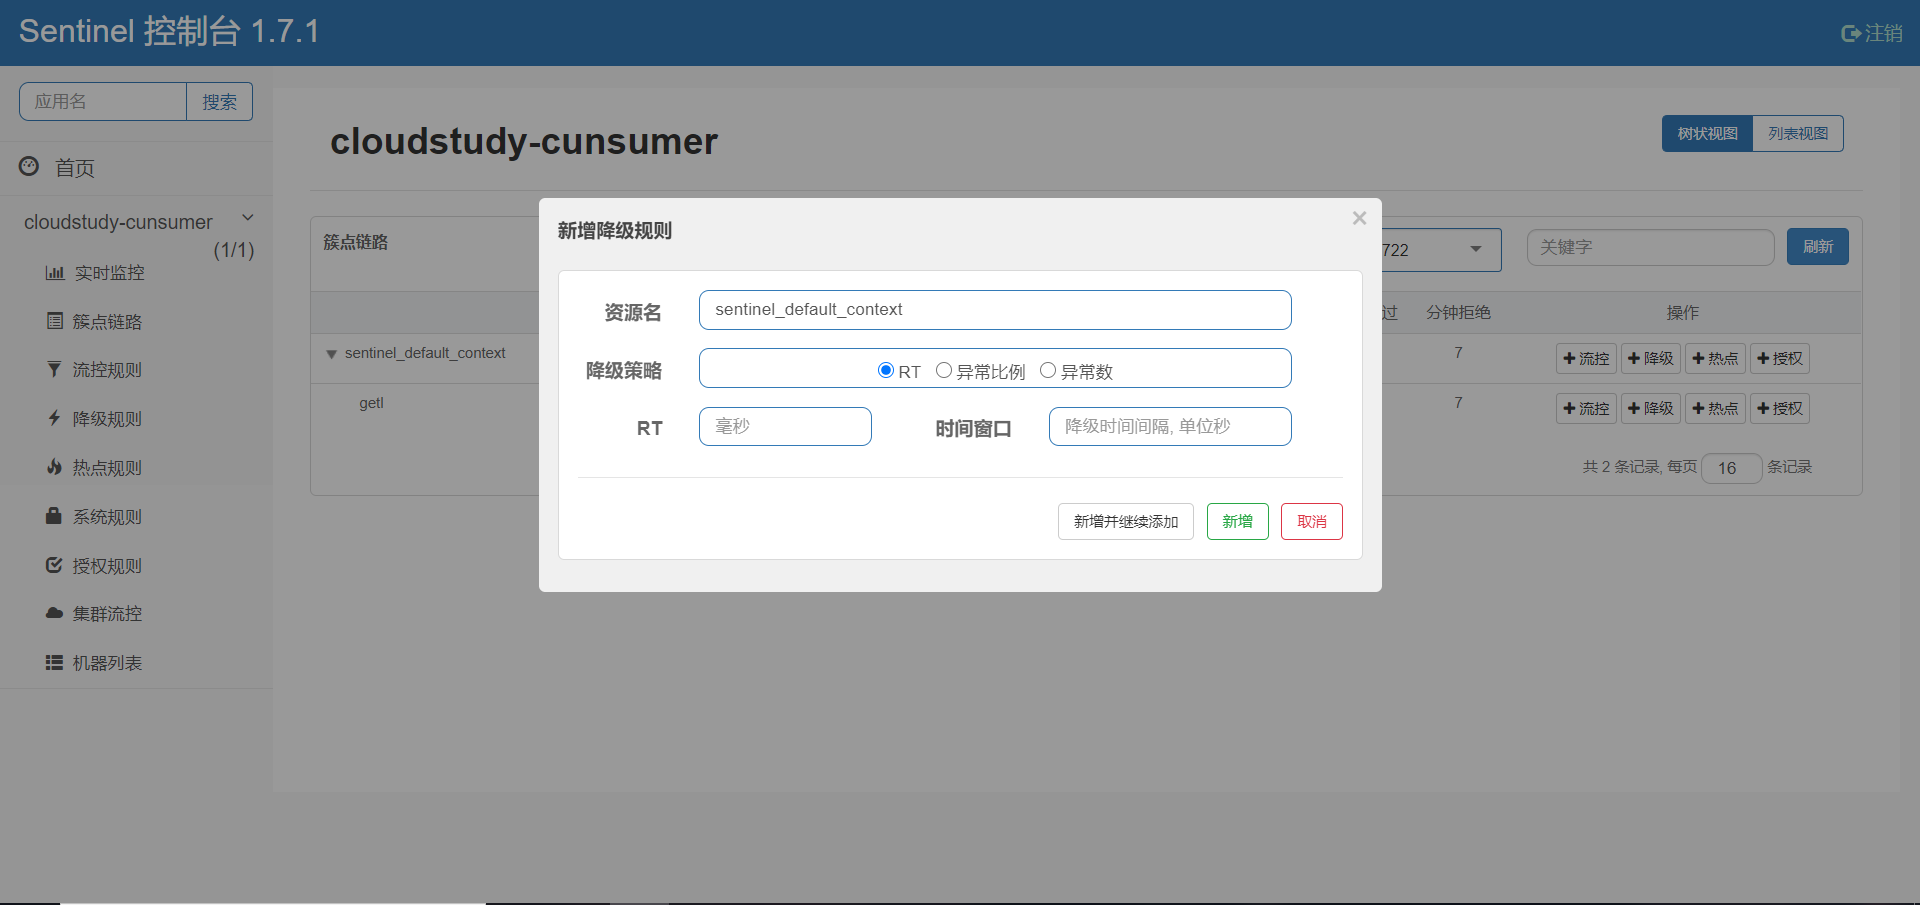1920x905 pixels.
Task: Click the cloudstudy-cunsumer page heading
Action: 524,142
